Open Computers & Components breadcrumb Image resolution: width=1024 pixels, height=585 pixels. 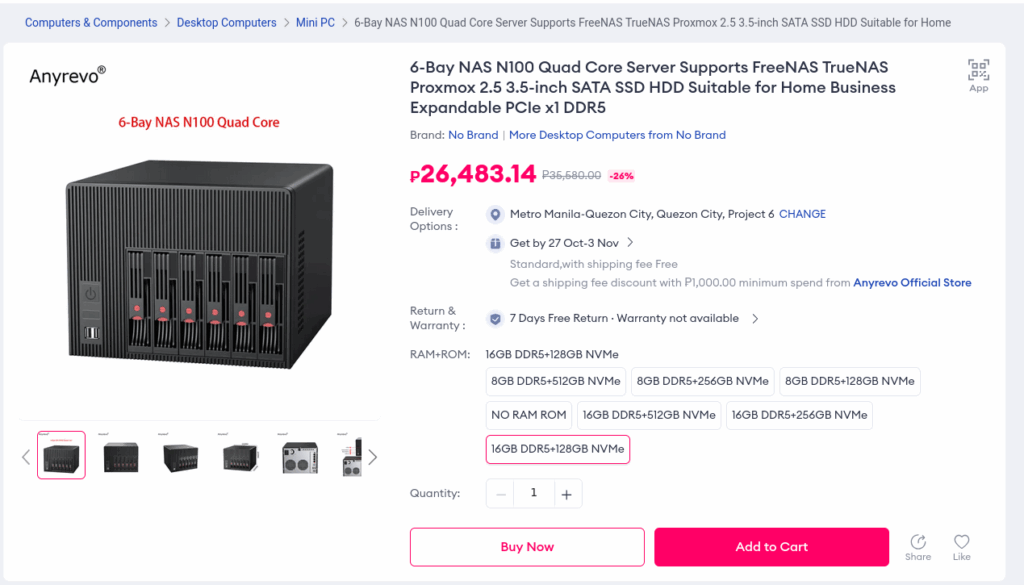[x=91, y=22]
